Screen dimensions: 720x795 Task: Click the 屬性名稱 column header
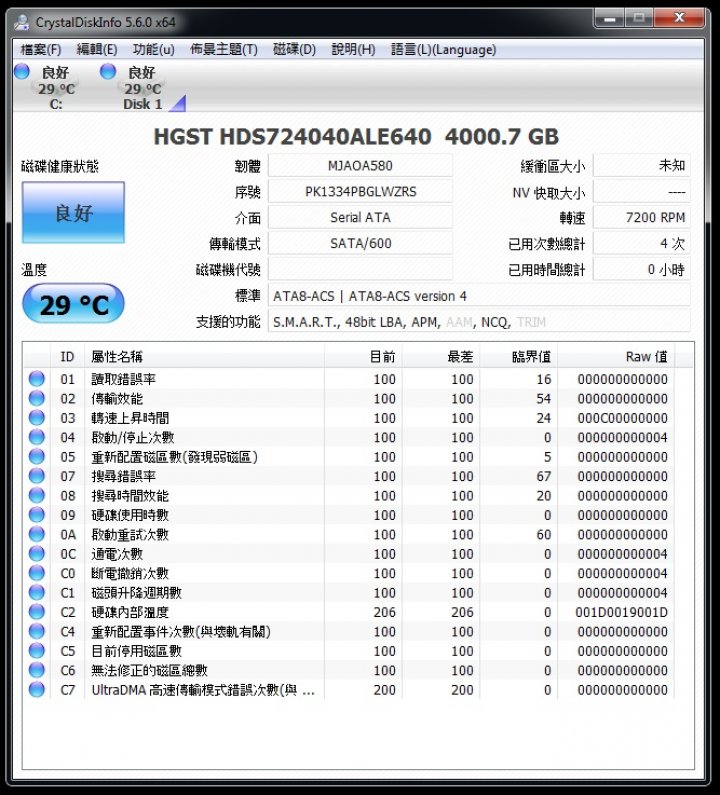click(x=204, y=356)
